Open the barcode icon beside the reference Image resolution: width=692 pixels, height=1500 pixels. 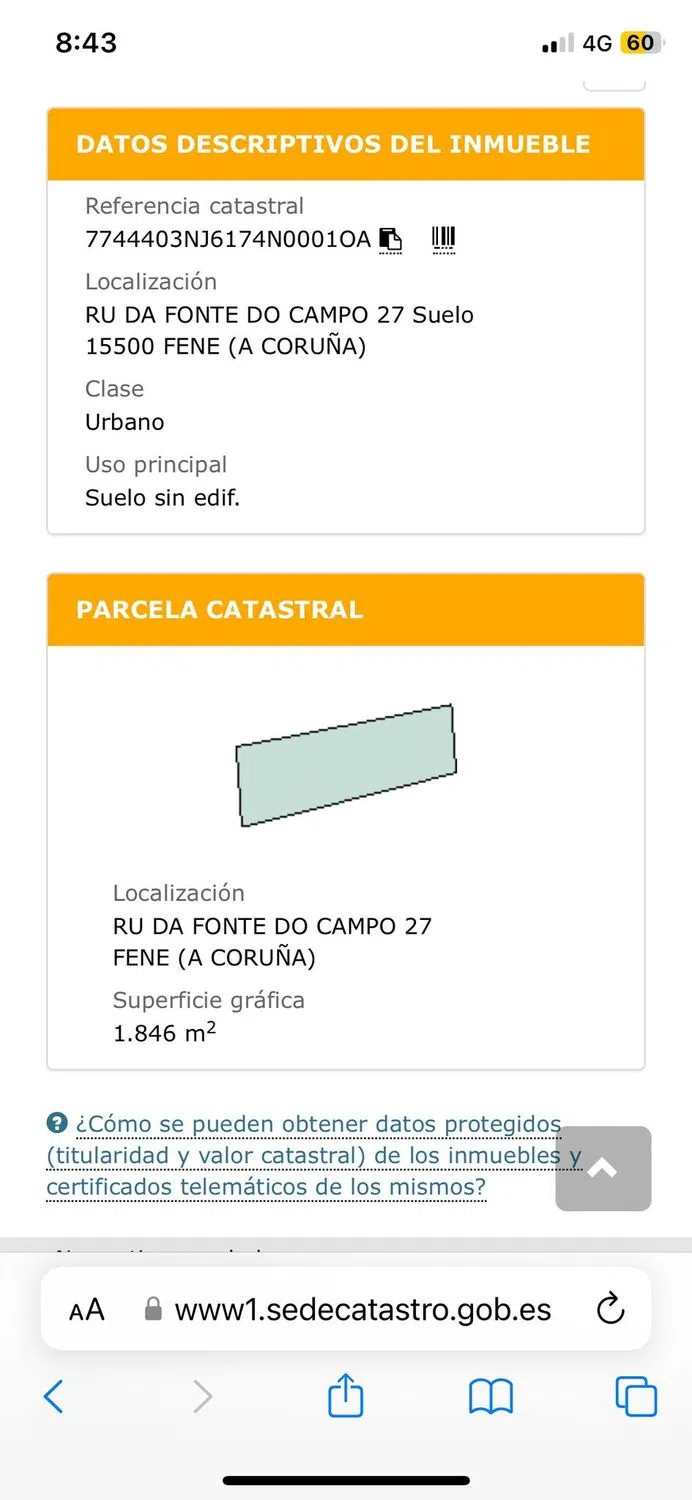coord(443,239)
